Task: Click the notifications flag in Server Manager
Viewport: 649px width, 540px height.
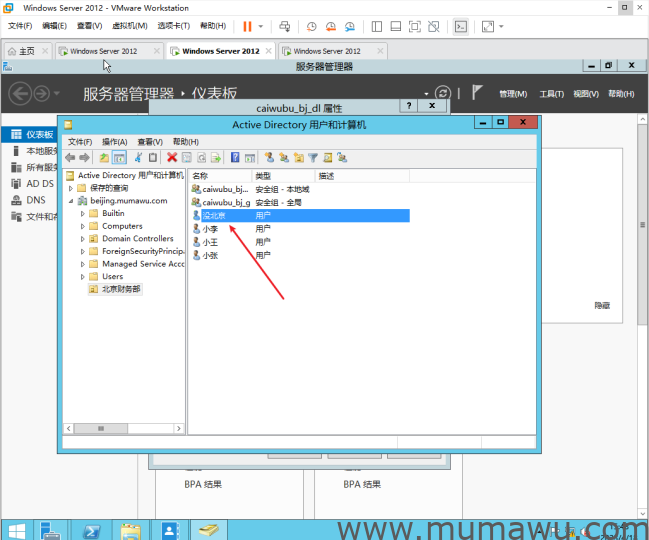Action: (477, 93)
